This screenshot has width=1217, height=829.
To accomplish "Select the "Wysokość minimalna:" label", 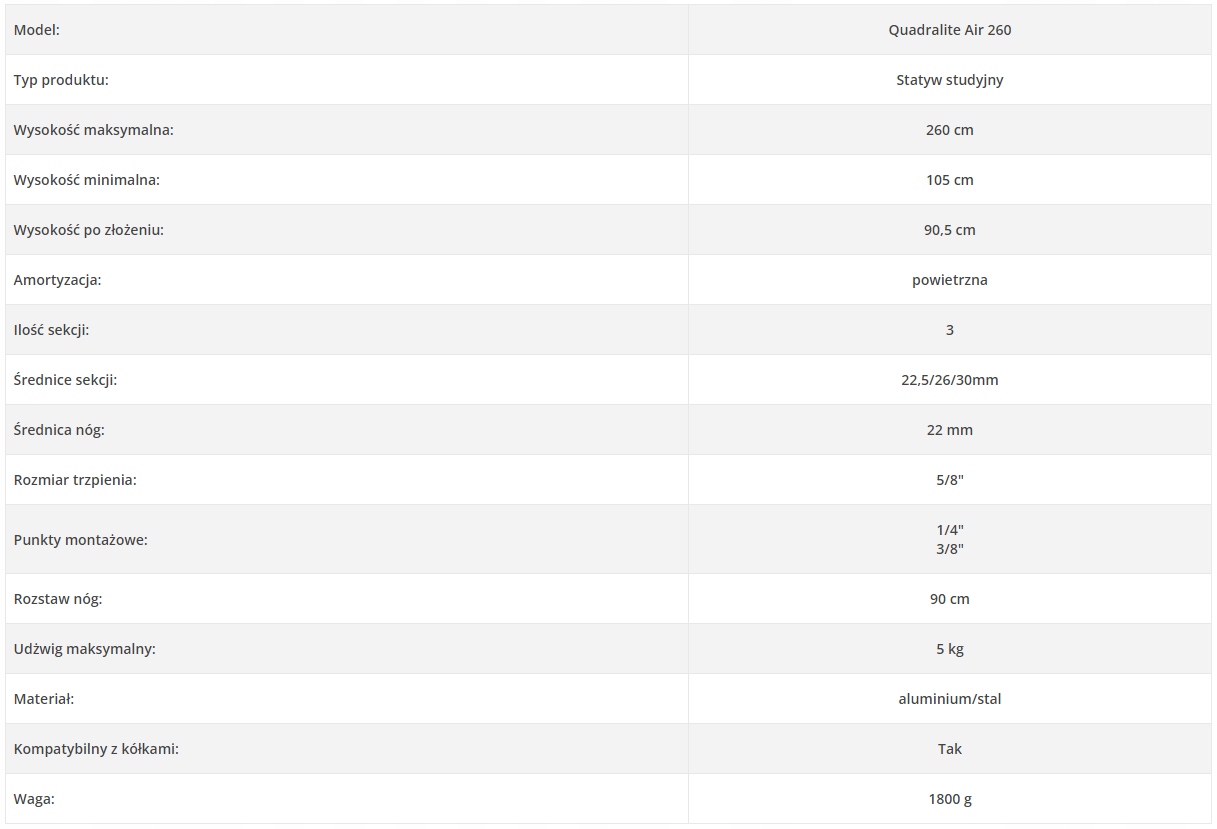I will (x=87, y=180).
